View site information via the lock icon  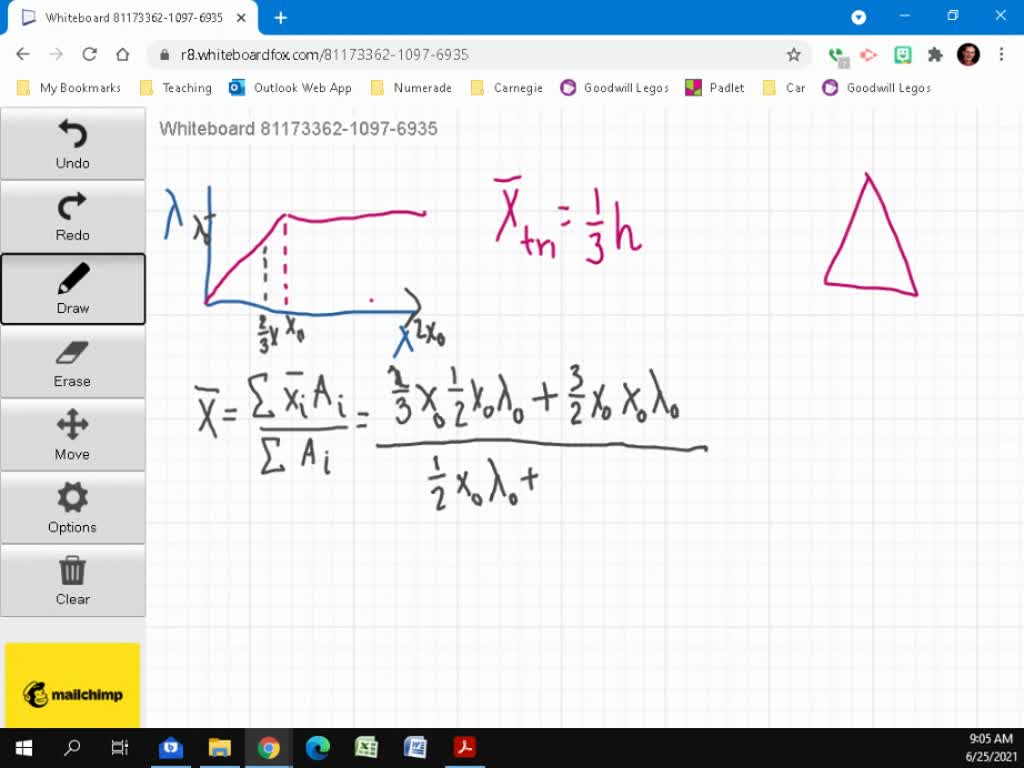[x=164, y=55]
